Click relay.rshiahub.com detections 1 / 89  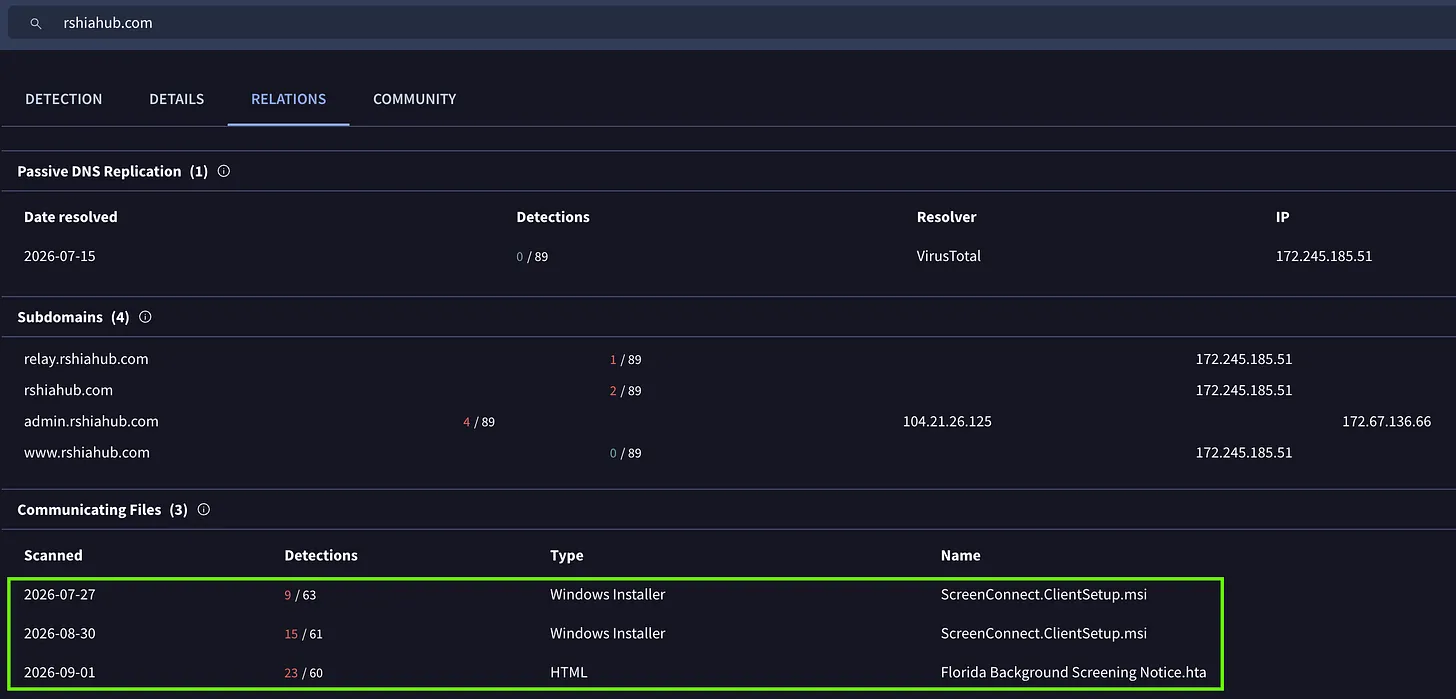(625, 360)
